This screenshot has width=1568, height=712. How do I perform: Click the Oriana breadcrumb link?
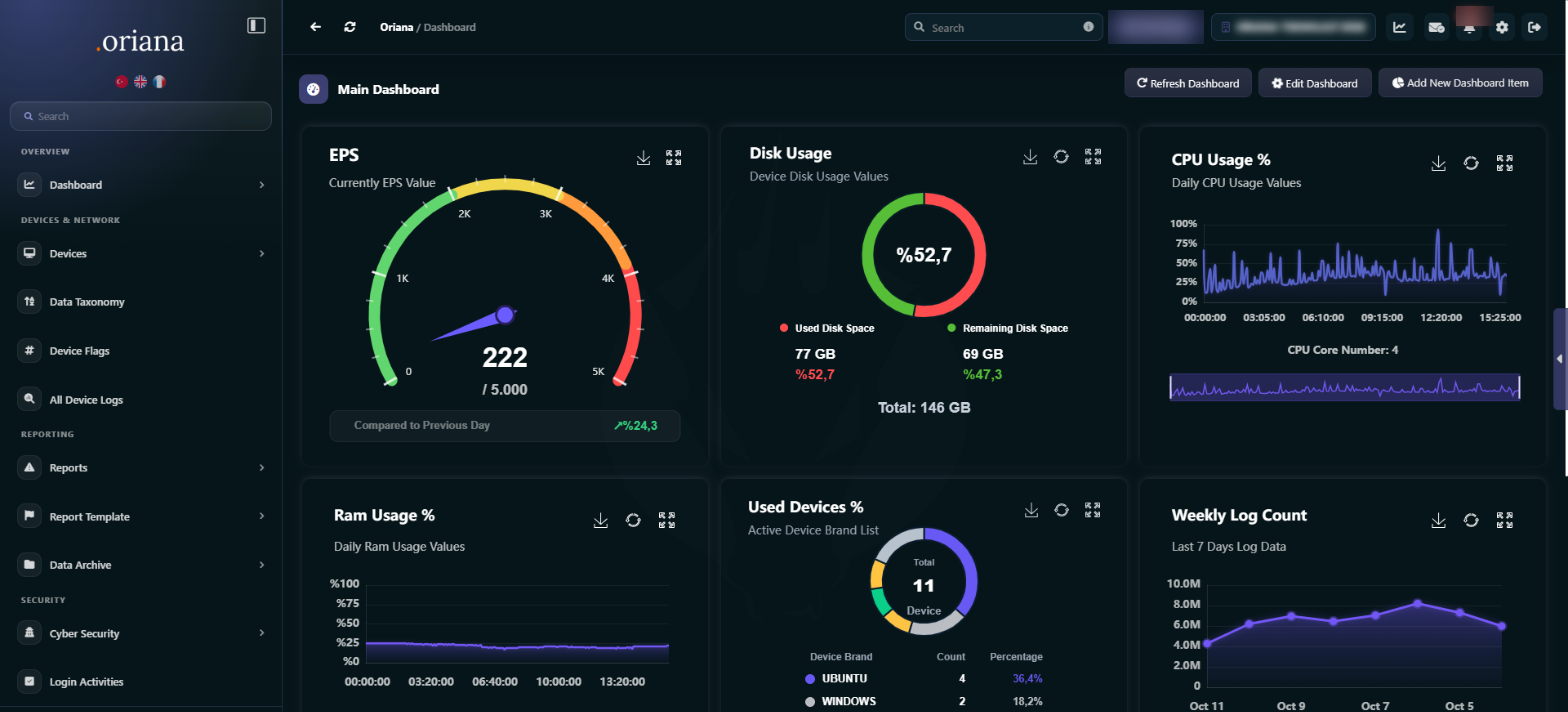pos(396,27)
